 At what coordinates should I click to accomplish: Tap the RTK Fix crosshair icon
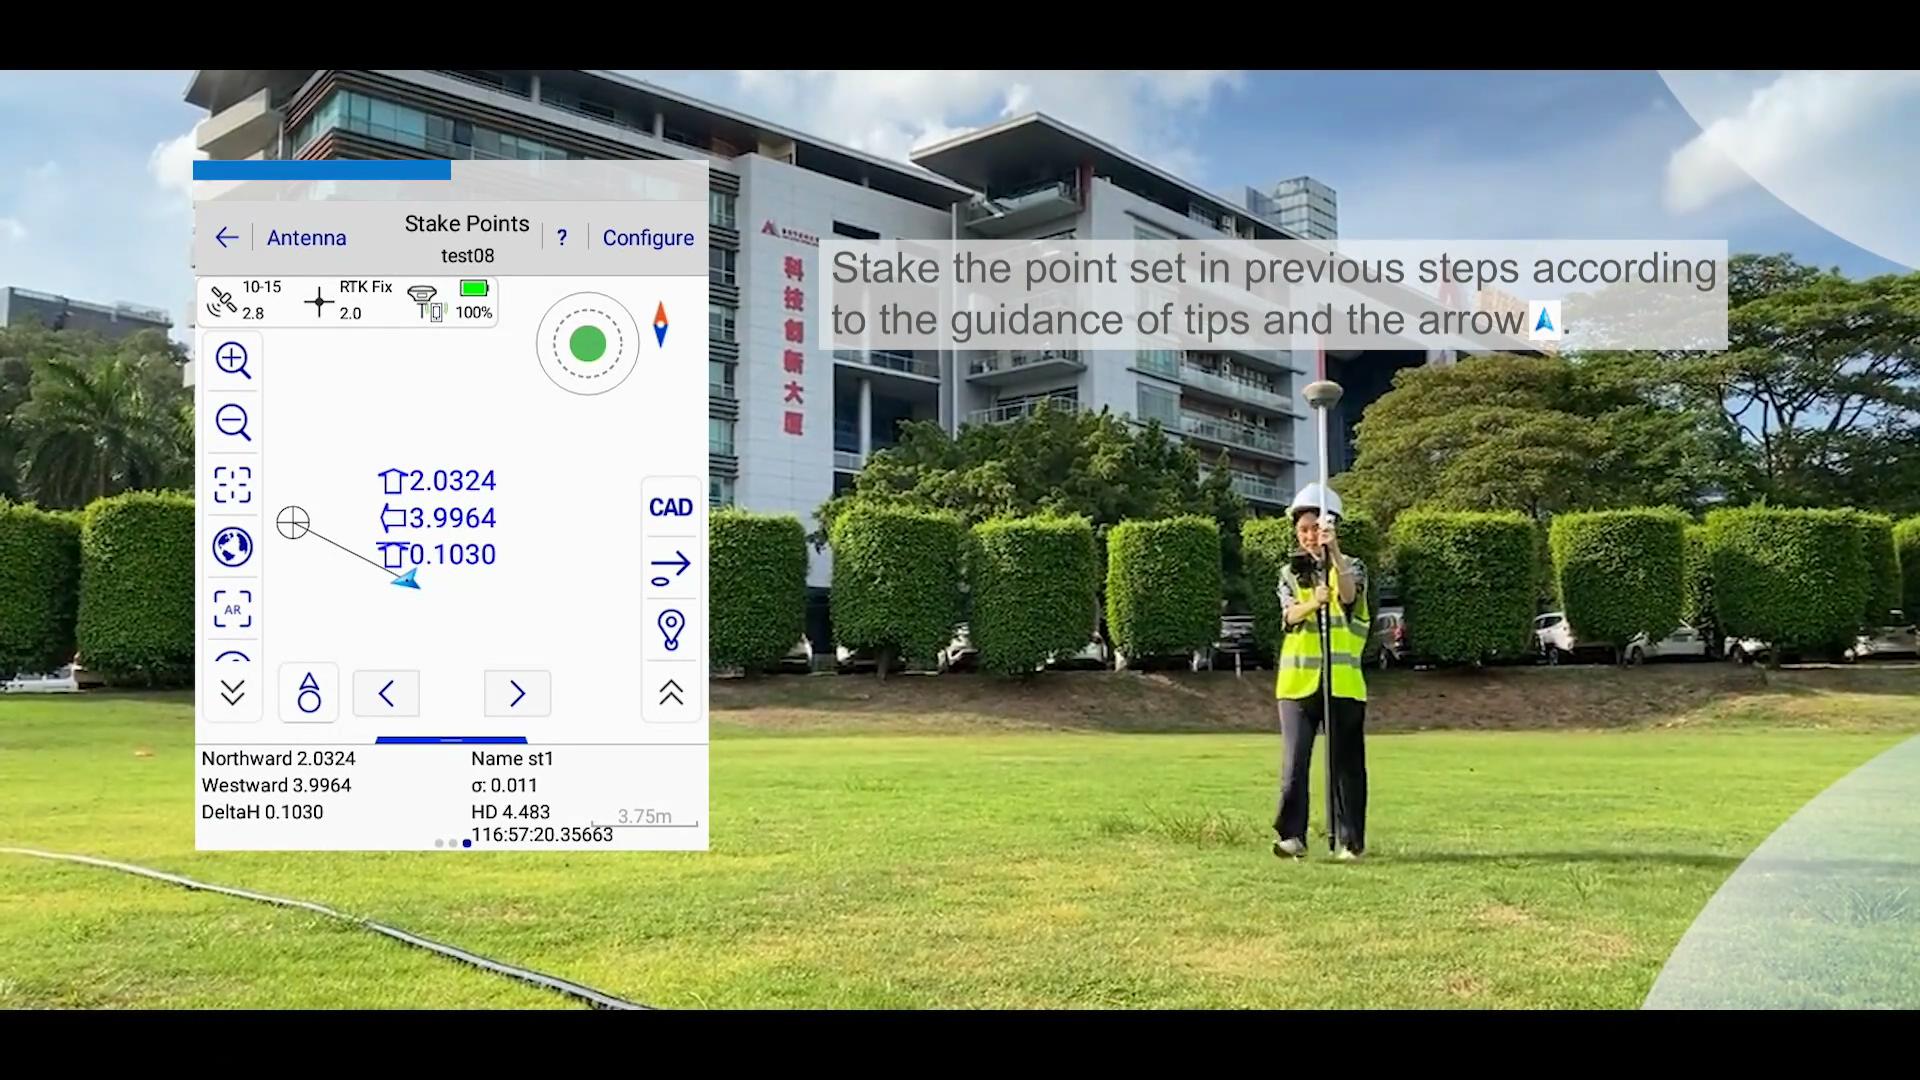[319, 301]
